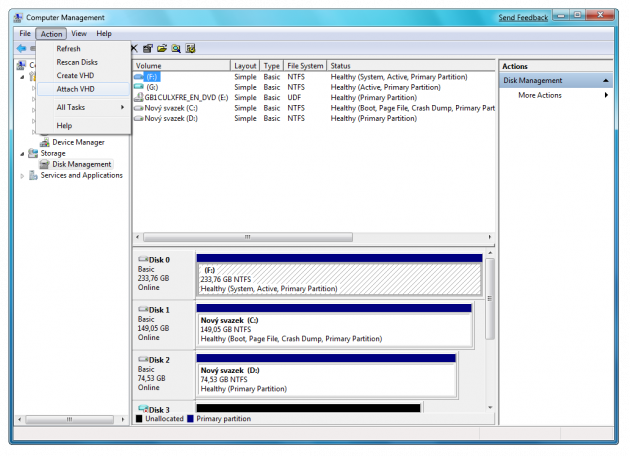
Task: Collapse the Disk Management actions section
Action: point(605,81)
